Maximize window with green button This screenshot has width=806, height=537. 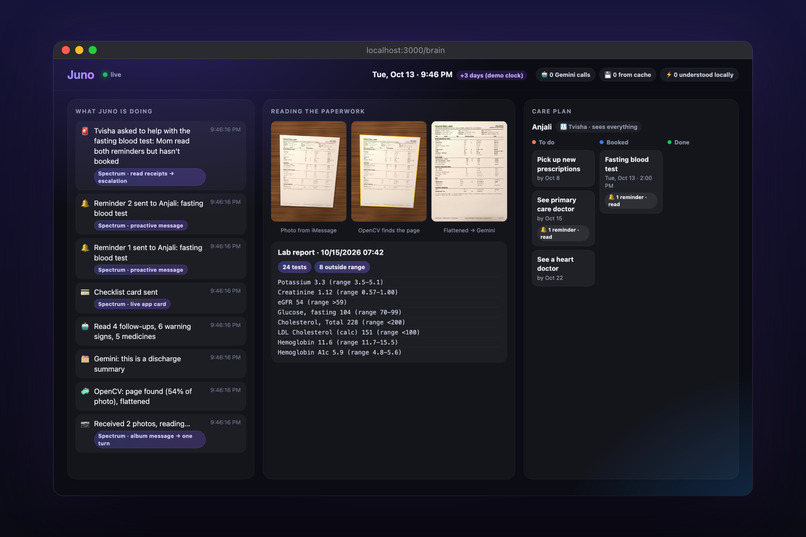[93, 50]
